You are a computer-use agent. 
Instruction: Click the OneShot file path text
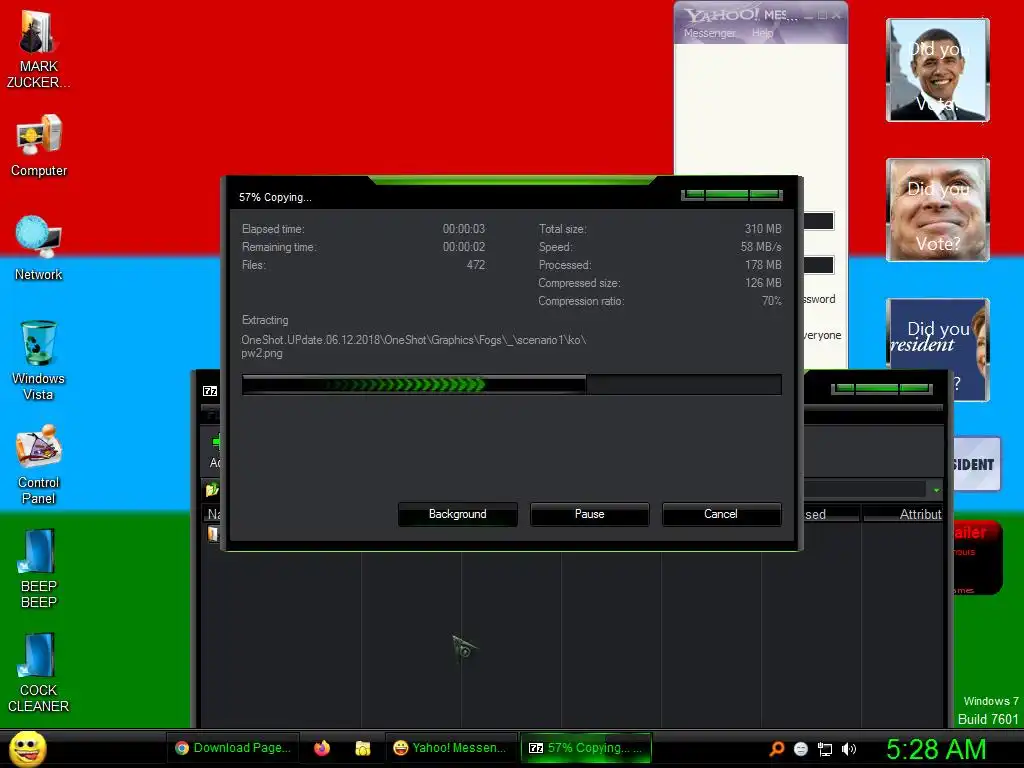(413, 346)
